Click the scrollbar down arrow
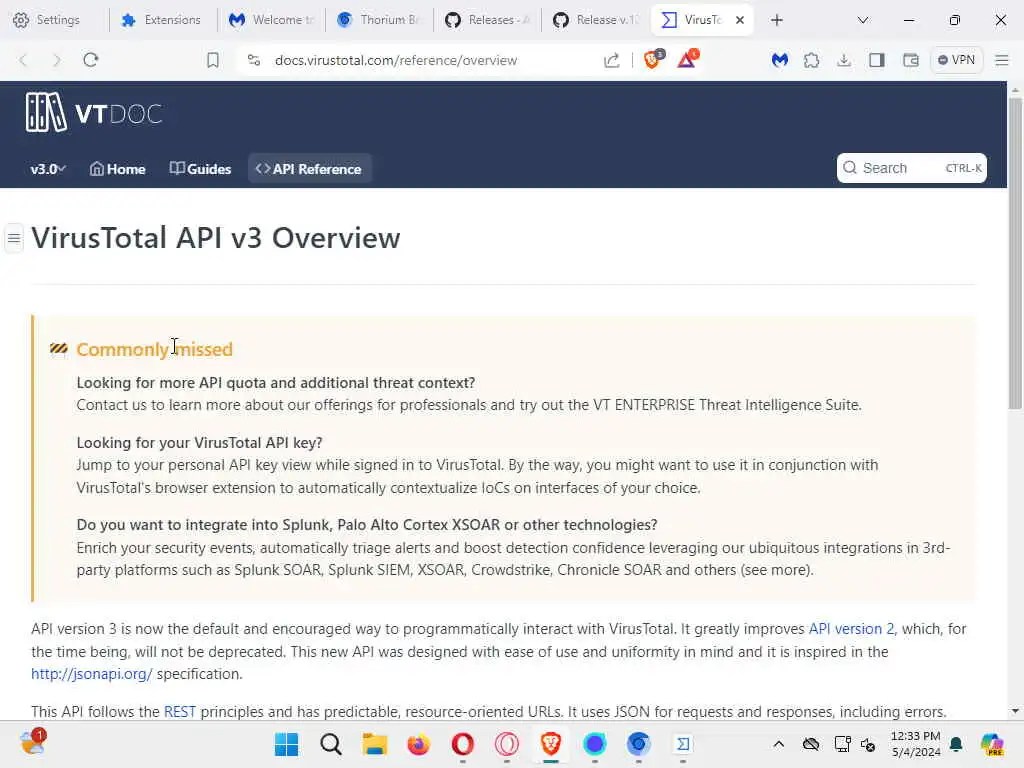This screenshot has width=1024, height=768. click(1015, 711)
